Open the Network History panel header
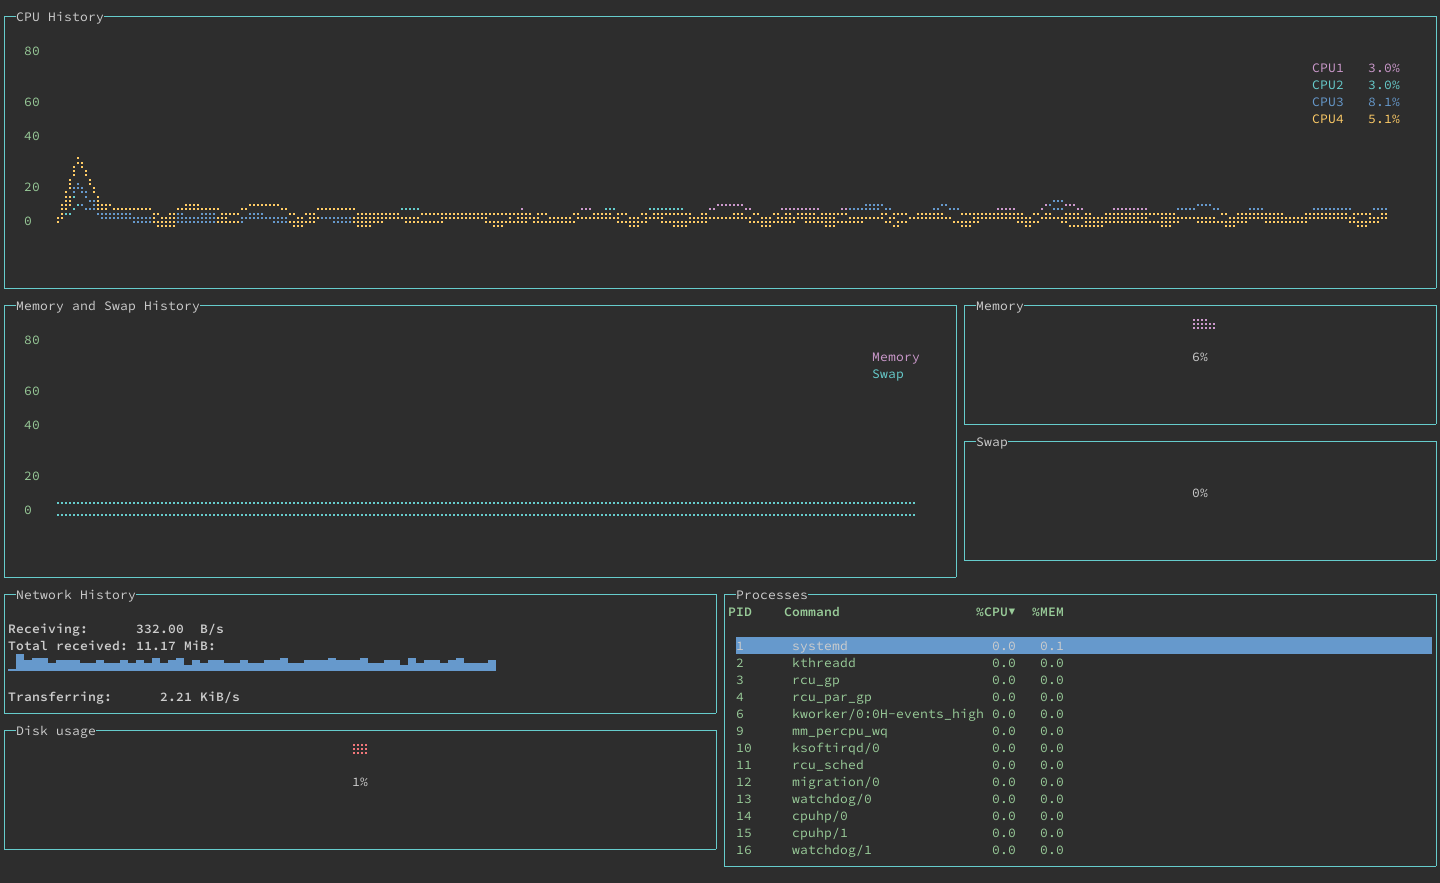This screenshot has width=1440, height=883. (x=75, y=594)
